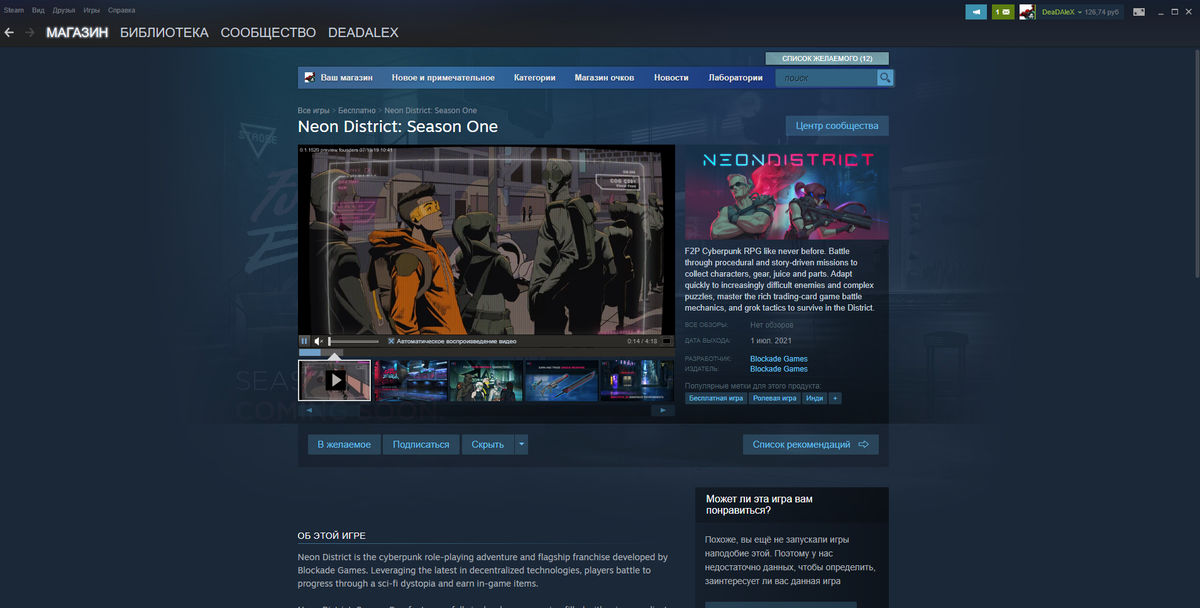
Task: Open DEADALEX profile tab
Action: 363,32
